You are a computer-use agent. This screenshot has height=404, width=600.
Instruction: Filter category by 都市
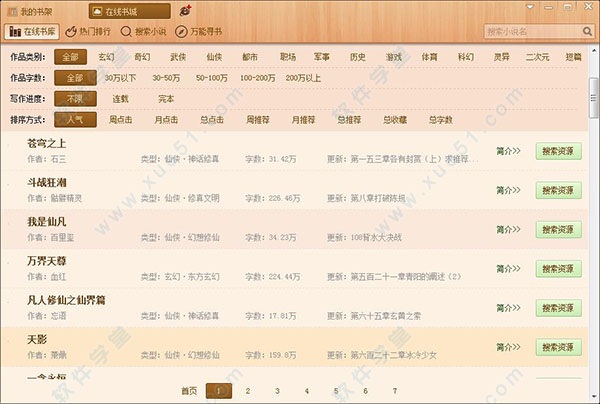click(250, 57)
